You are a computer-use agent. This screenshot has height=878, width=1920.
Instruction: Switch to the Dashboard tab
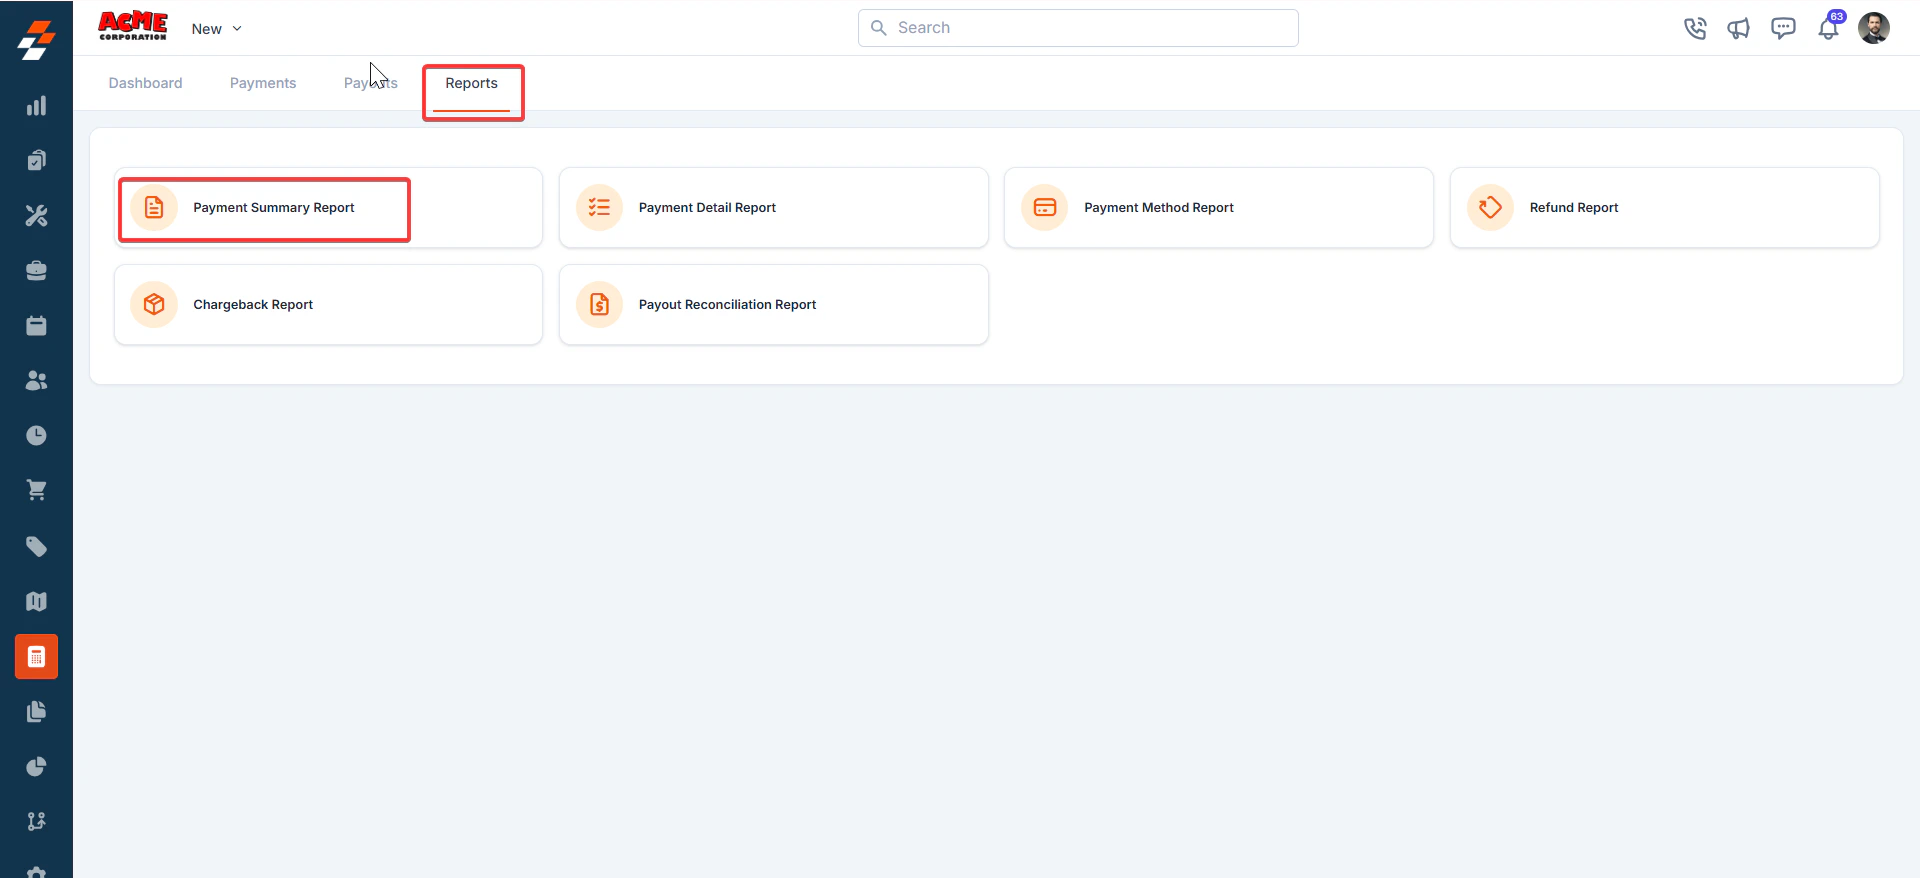(x=146, y=83)
